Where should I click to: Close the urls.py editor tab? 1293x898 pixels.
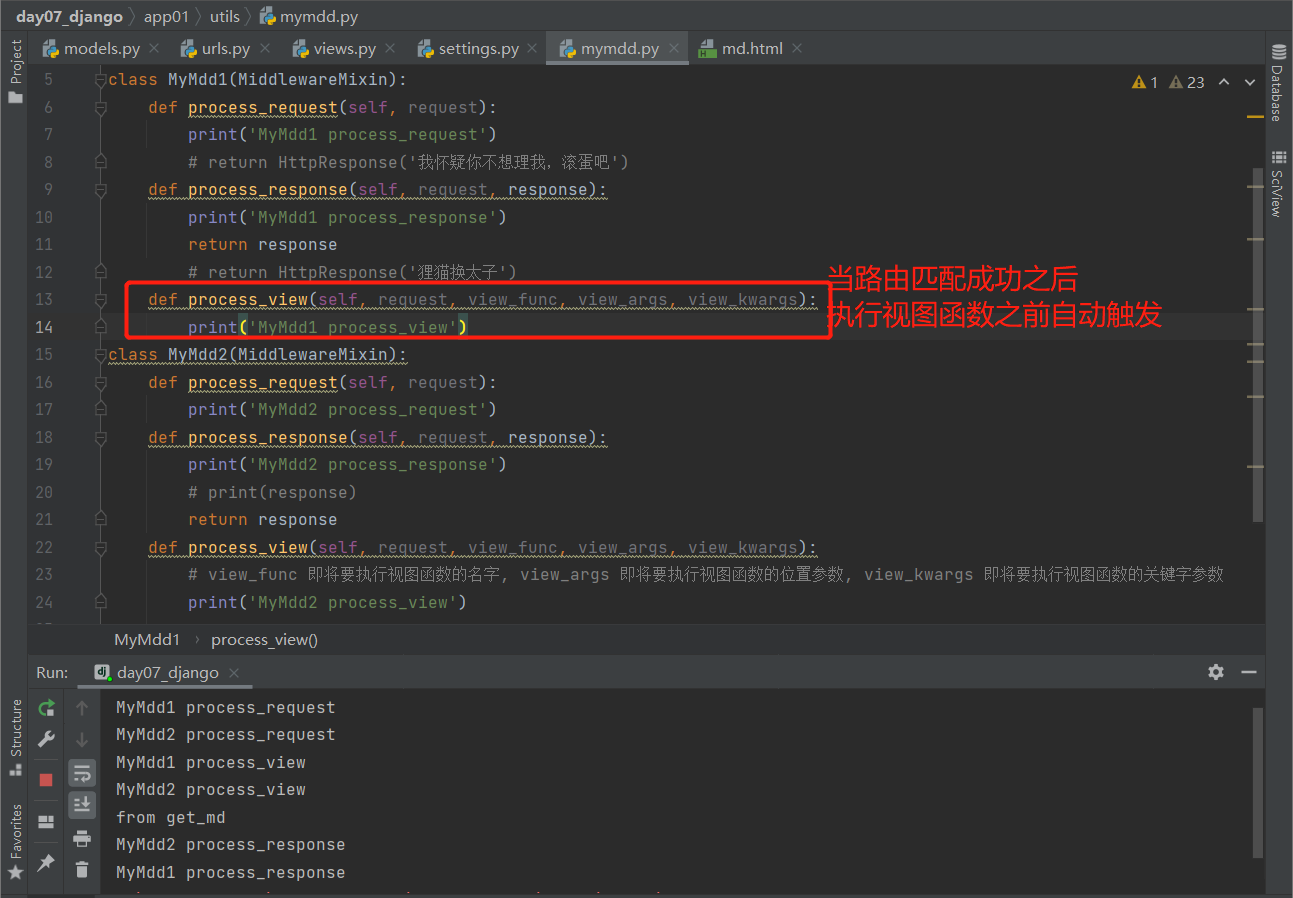click(264, 48)
